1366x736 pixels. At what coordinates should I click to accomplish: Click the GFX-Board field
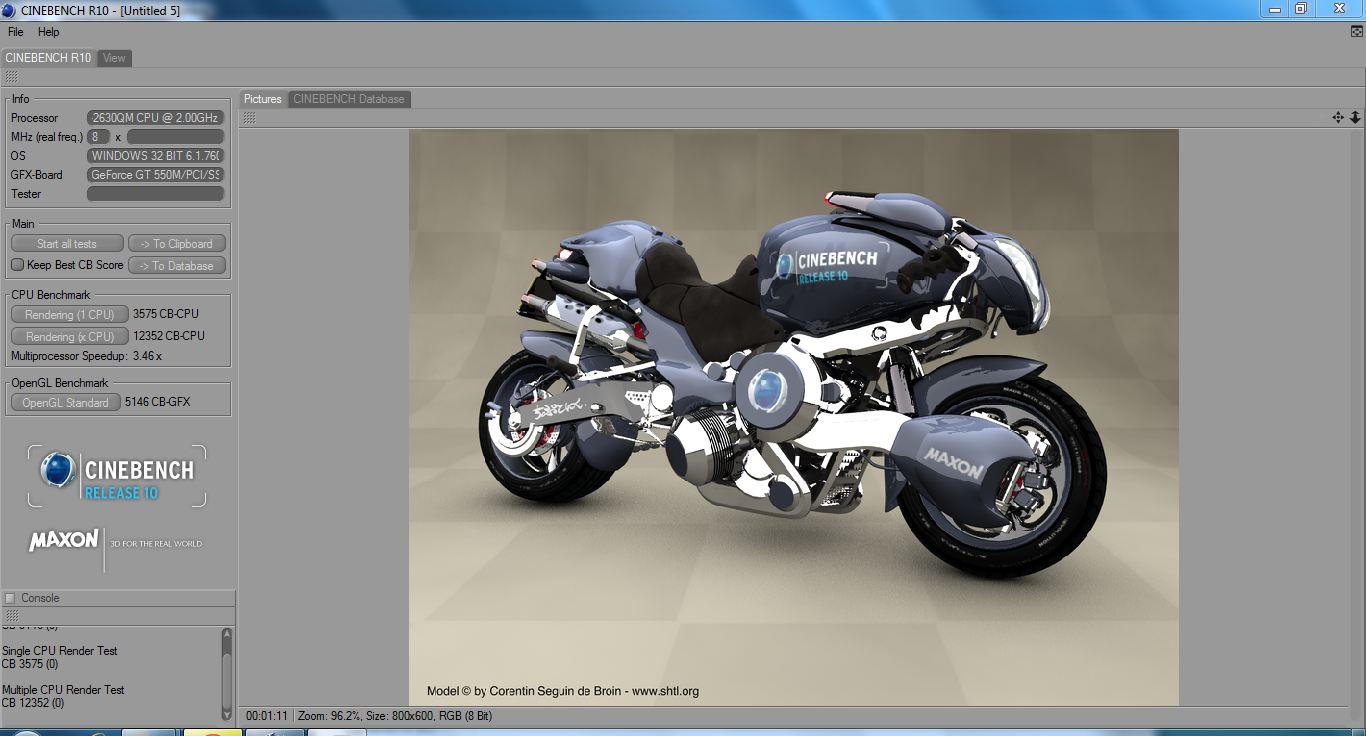(x=156, y=175)
